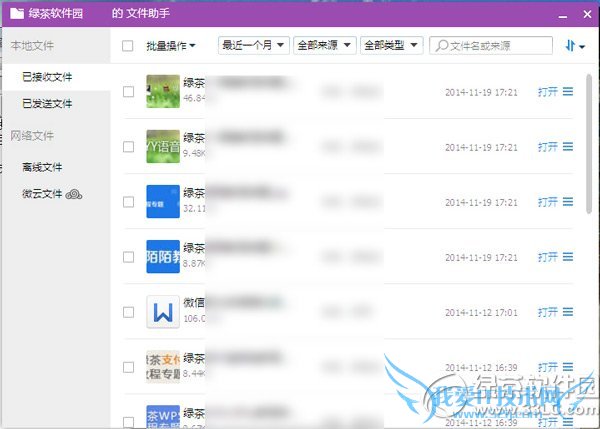The image size is (600, 429).
Task: Open more menu for YY语音 file row
Action: coord(568,147)
